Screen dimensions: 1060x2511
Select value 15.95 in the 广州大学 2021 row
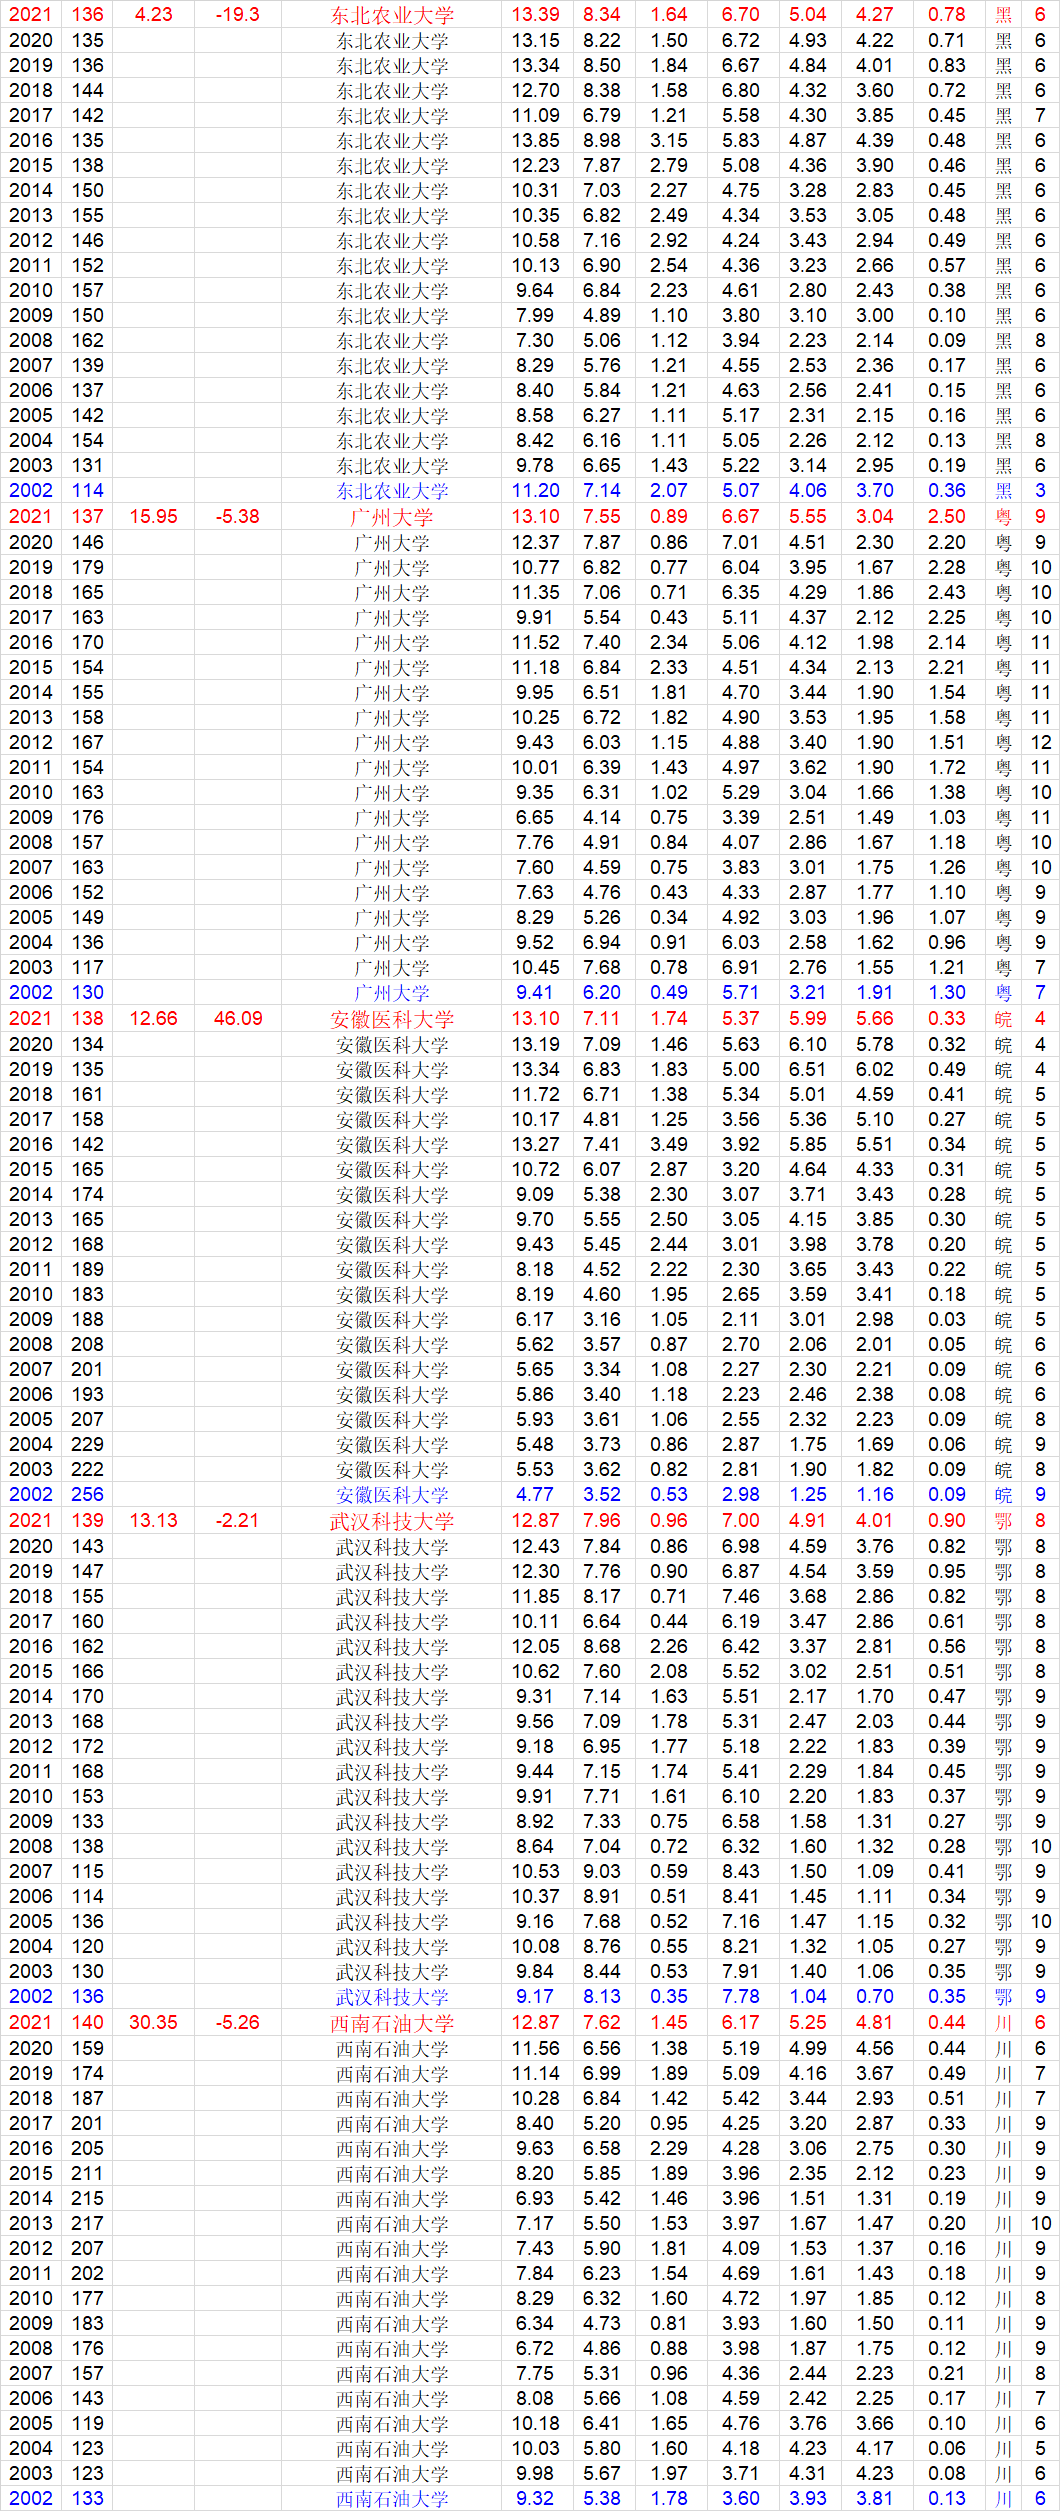(x=154, y=517)
